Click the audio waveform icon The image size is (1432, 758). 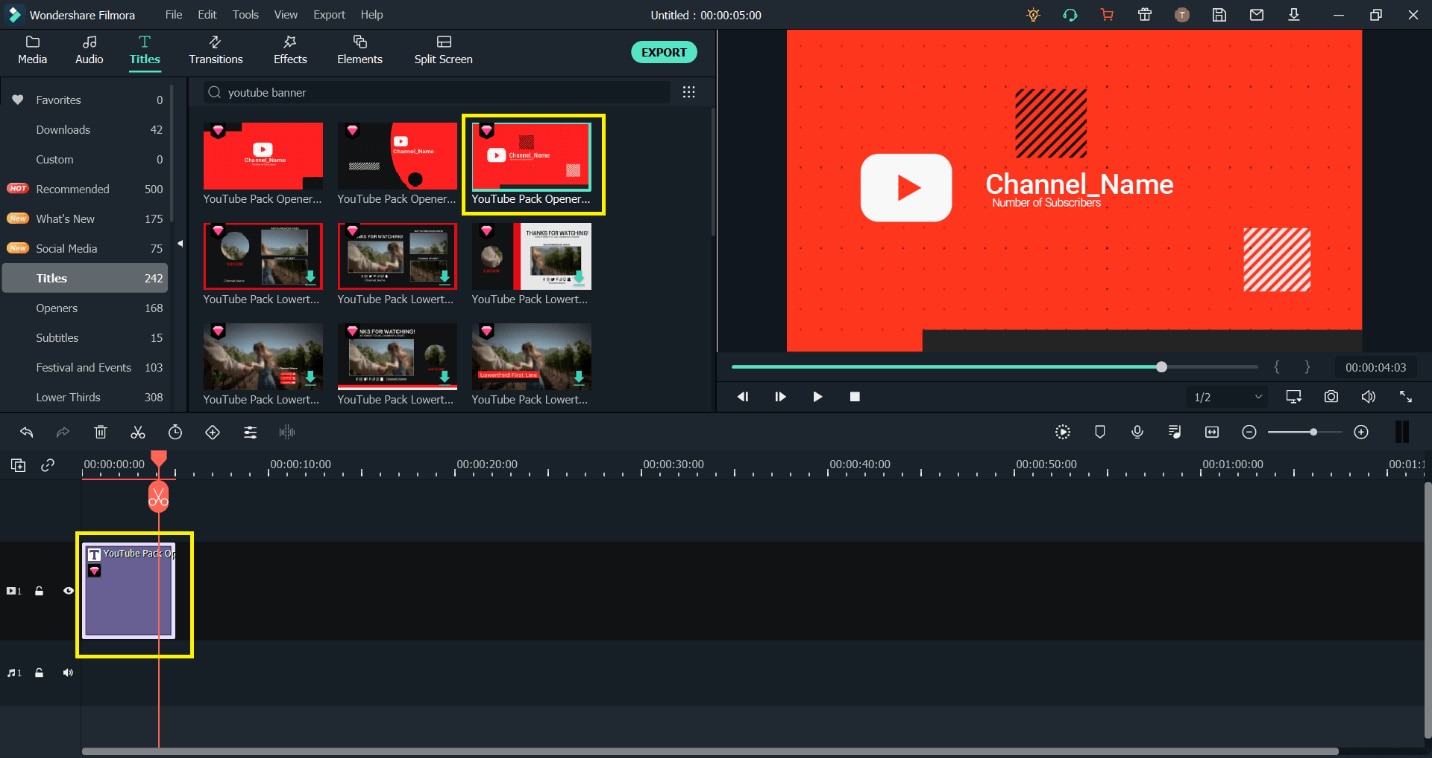pos(287,432)
